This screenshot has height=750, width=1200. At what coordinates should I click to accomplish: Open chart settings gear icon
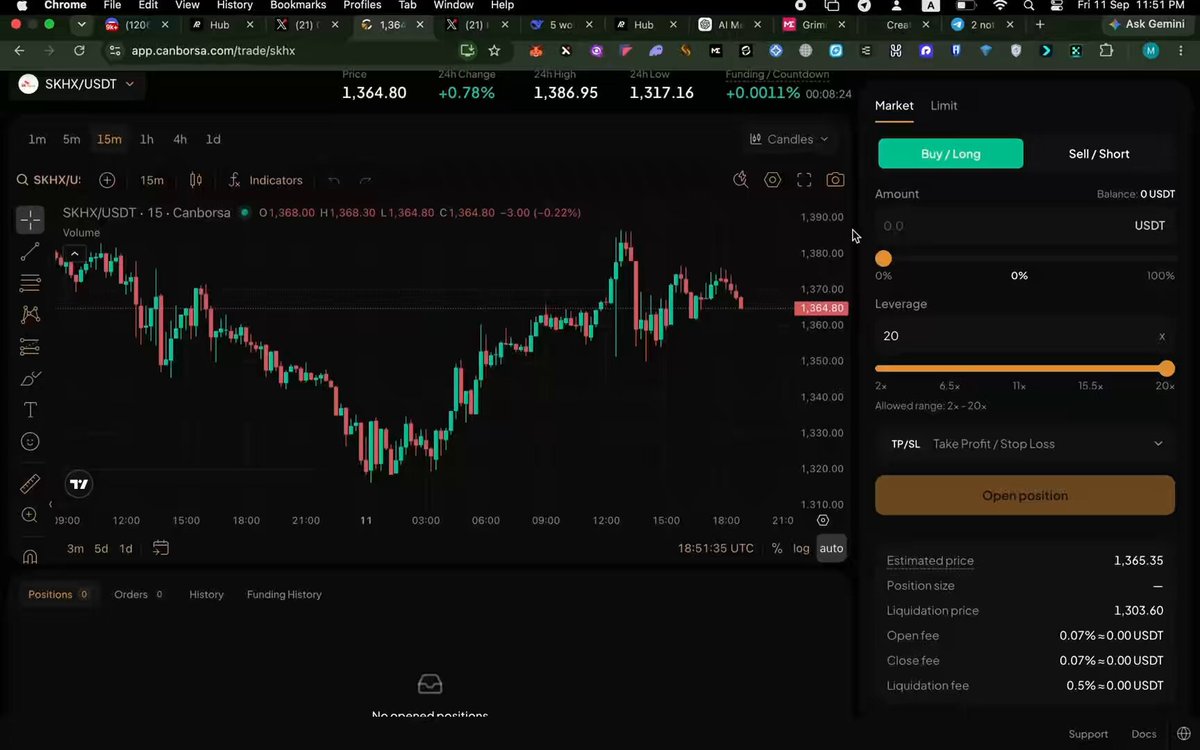pyautogui.click(x=772, y=180)
